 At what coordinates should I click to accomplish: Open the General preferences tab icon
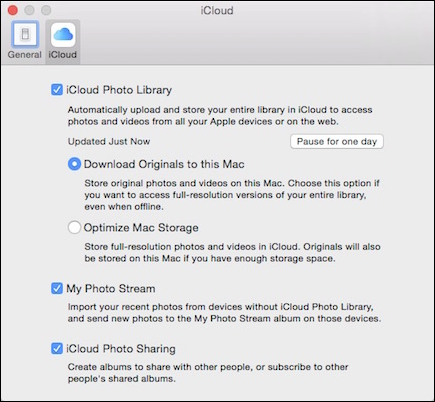[x=25, y=34]
